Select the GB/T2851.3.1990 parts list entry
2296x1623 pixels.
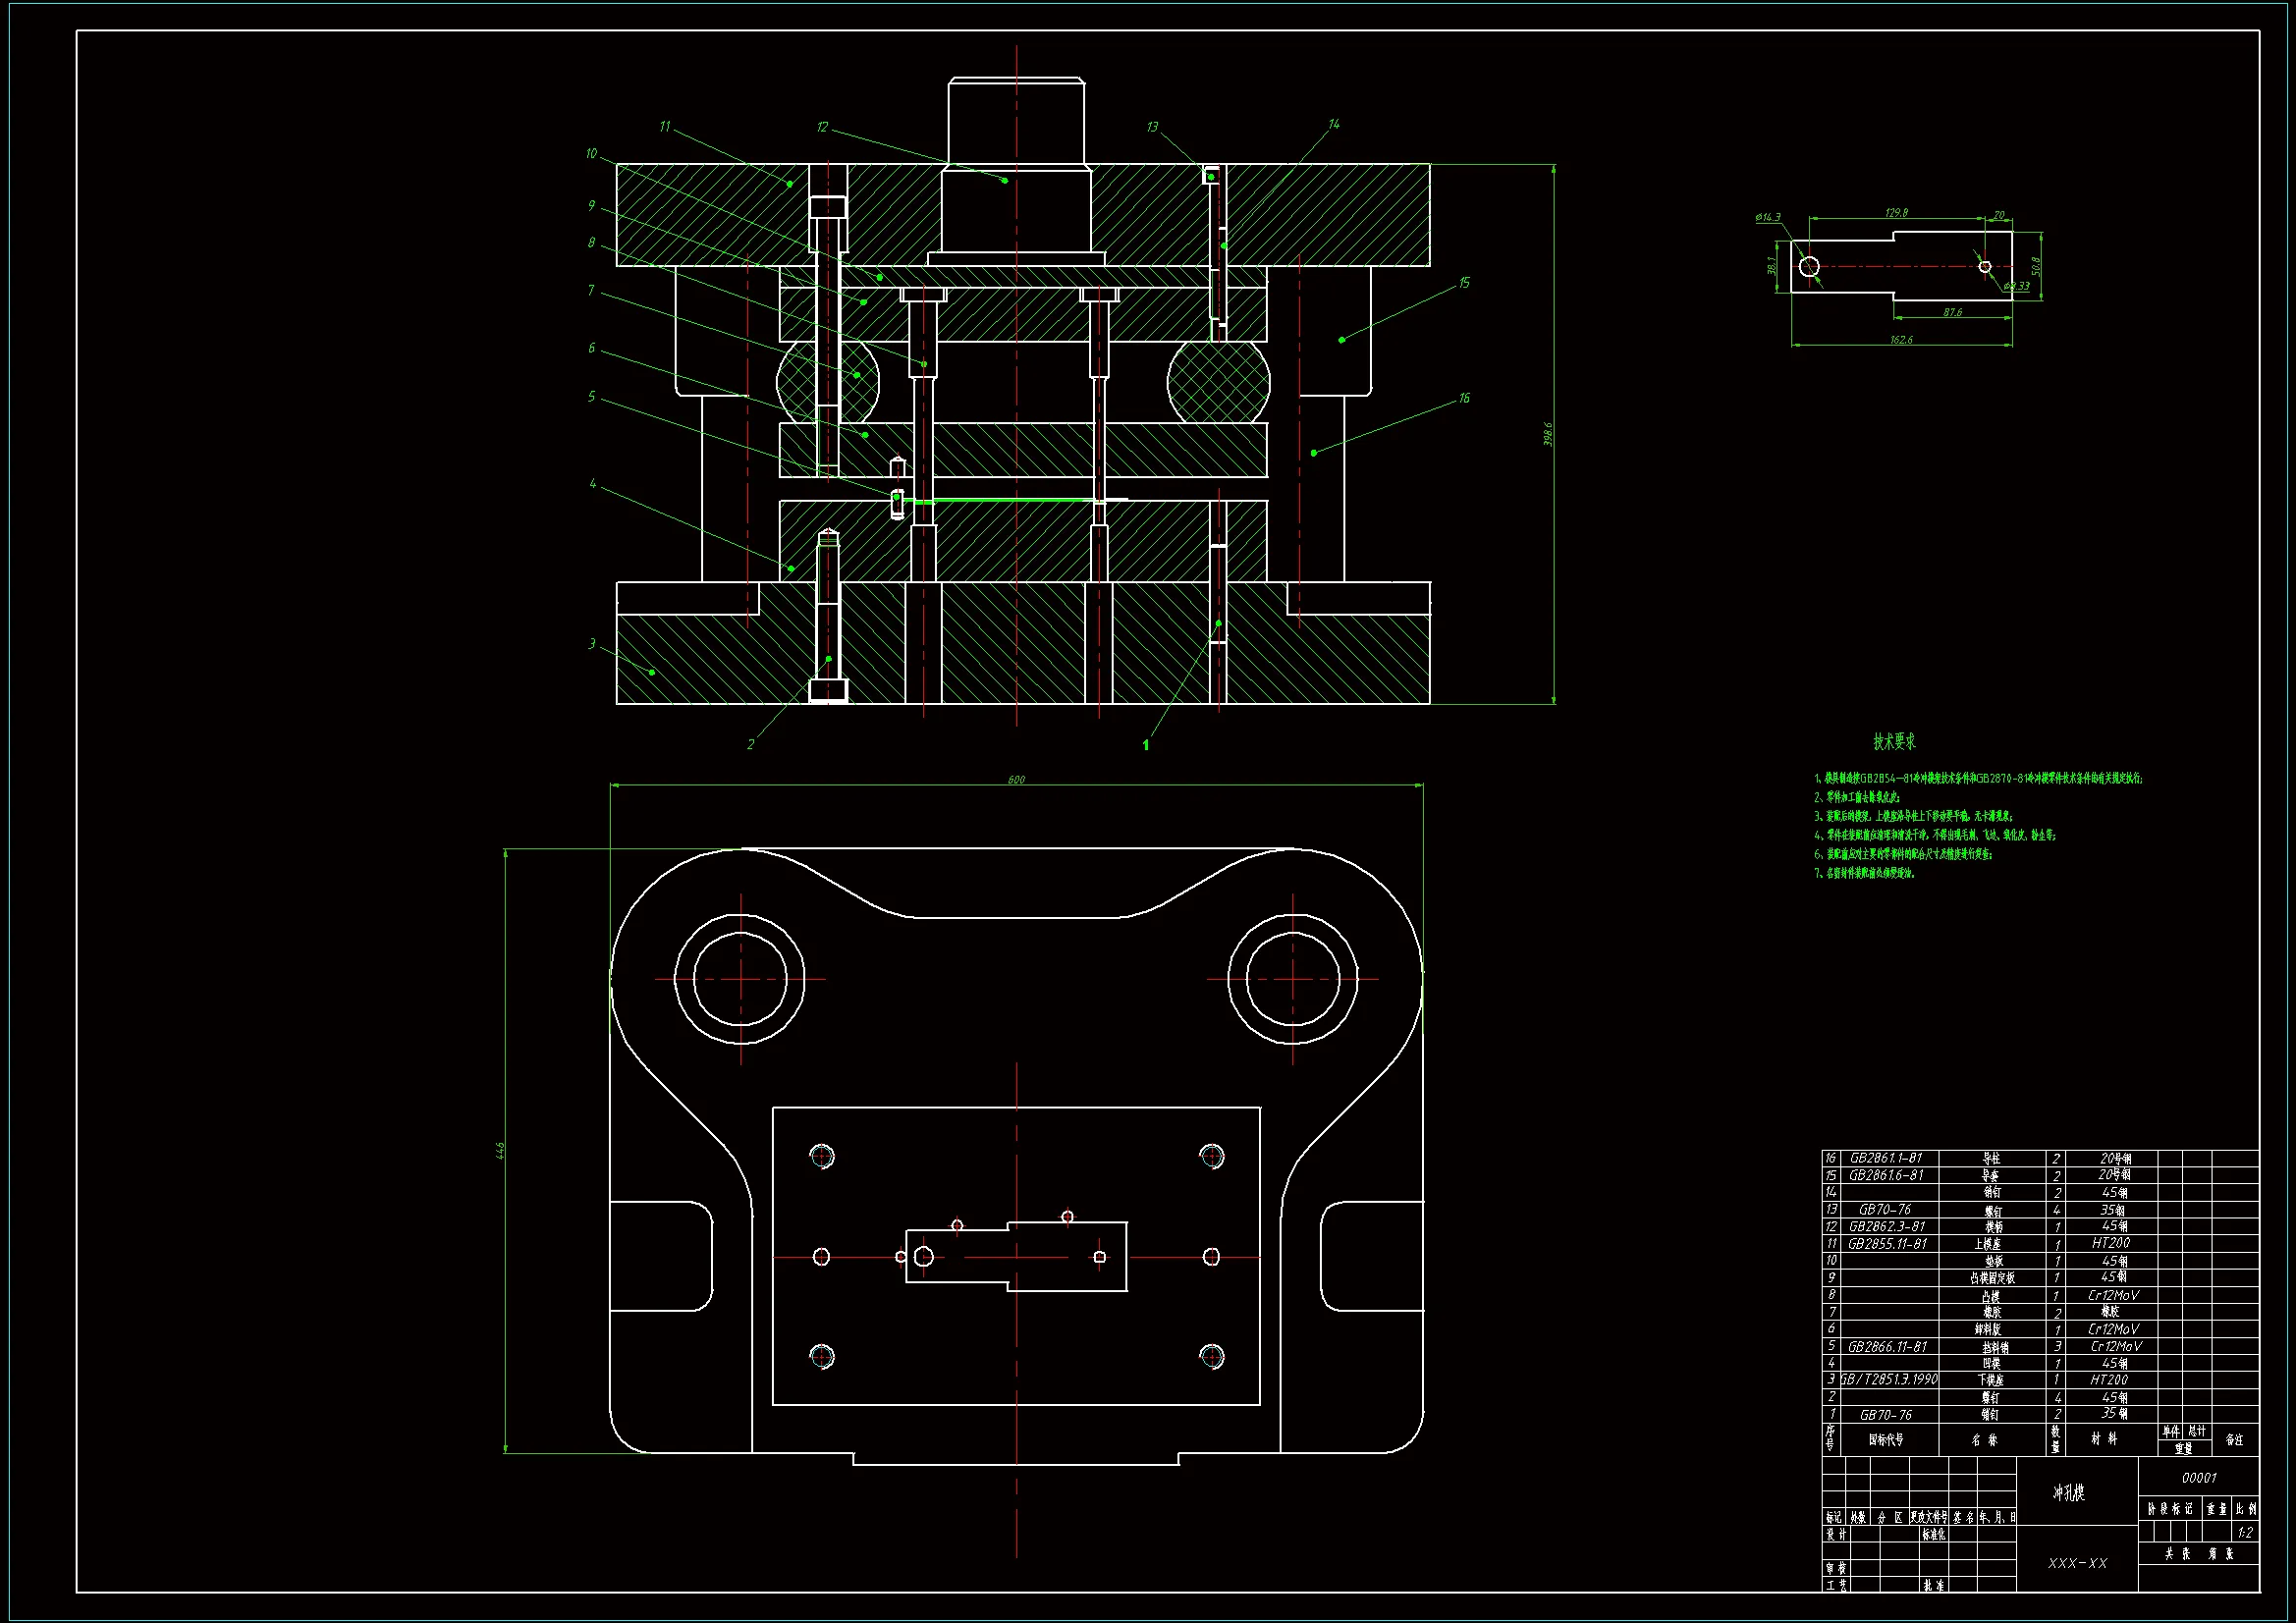click(x=1889, y=1379)
